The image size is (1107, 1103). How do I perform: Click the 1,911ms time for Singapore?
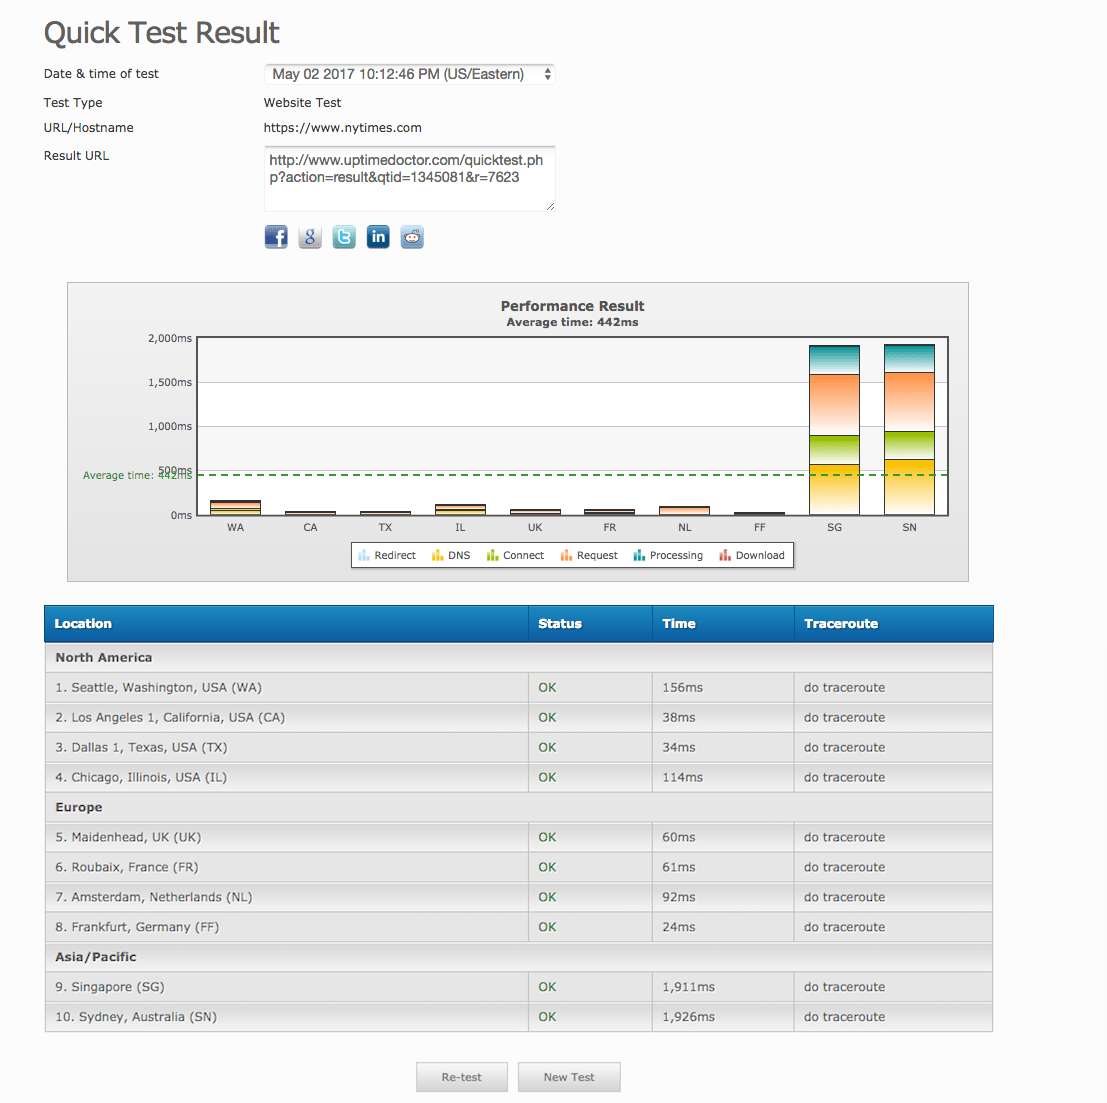688,987
